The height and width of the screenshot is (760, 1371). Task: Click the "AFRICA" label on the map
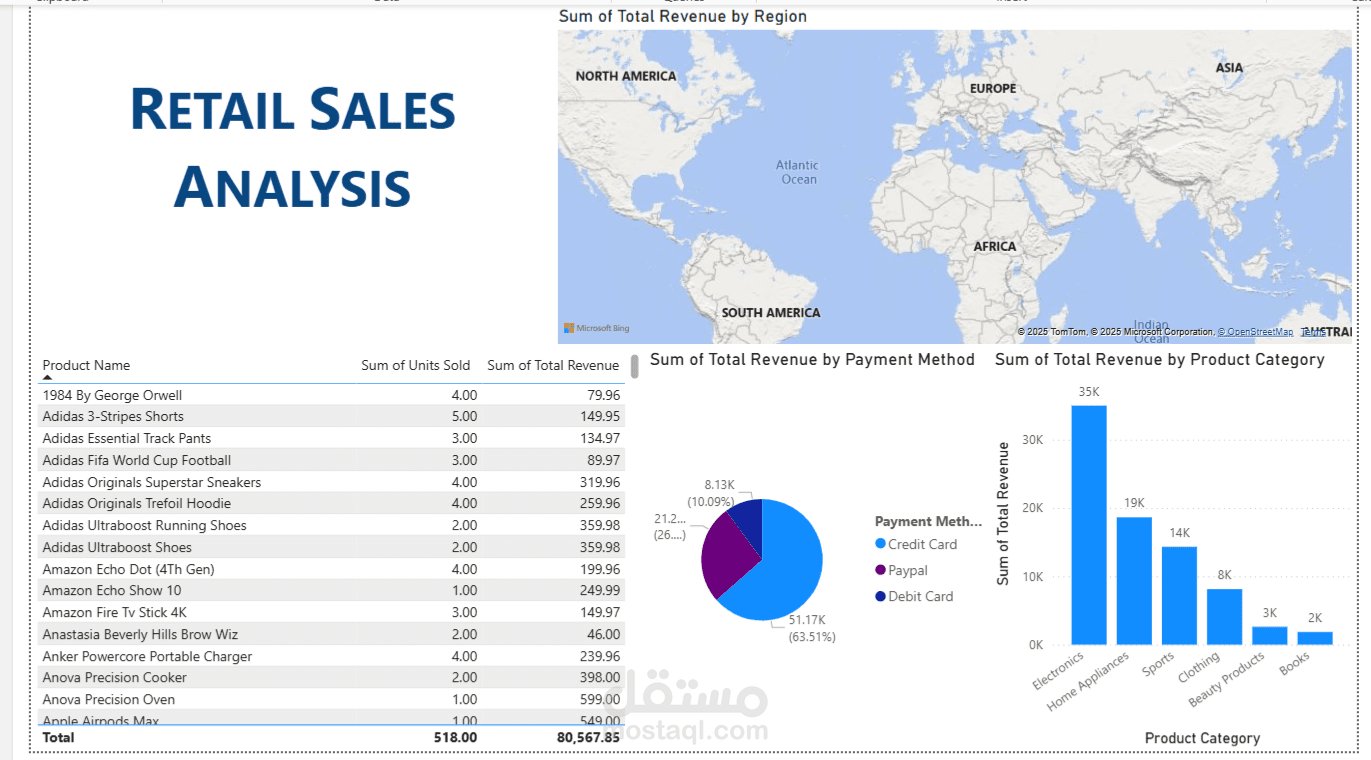(995, 246)
